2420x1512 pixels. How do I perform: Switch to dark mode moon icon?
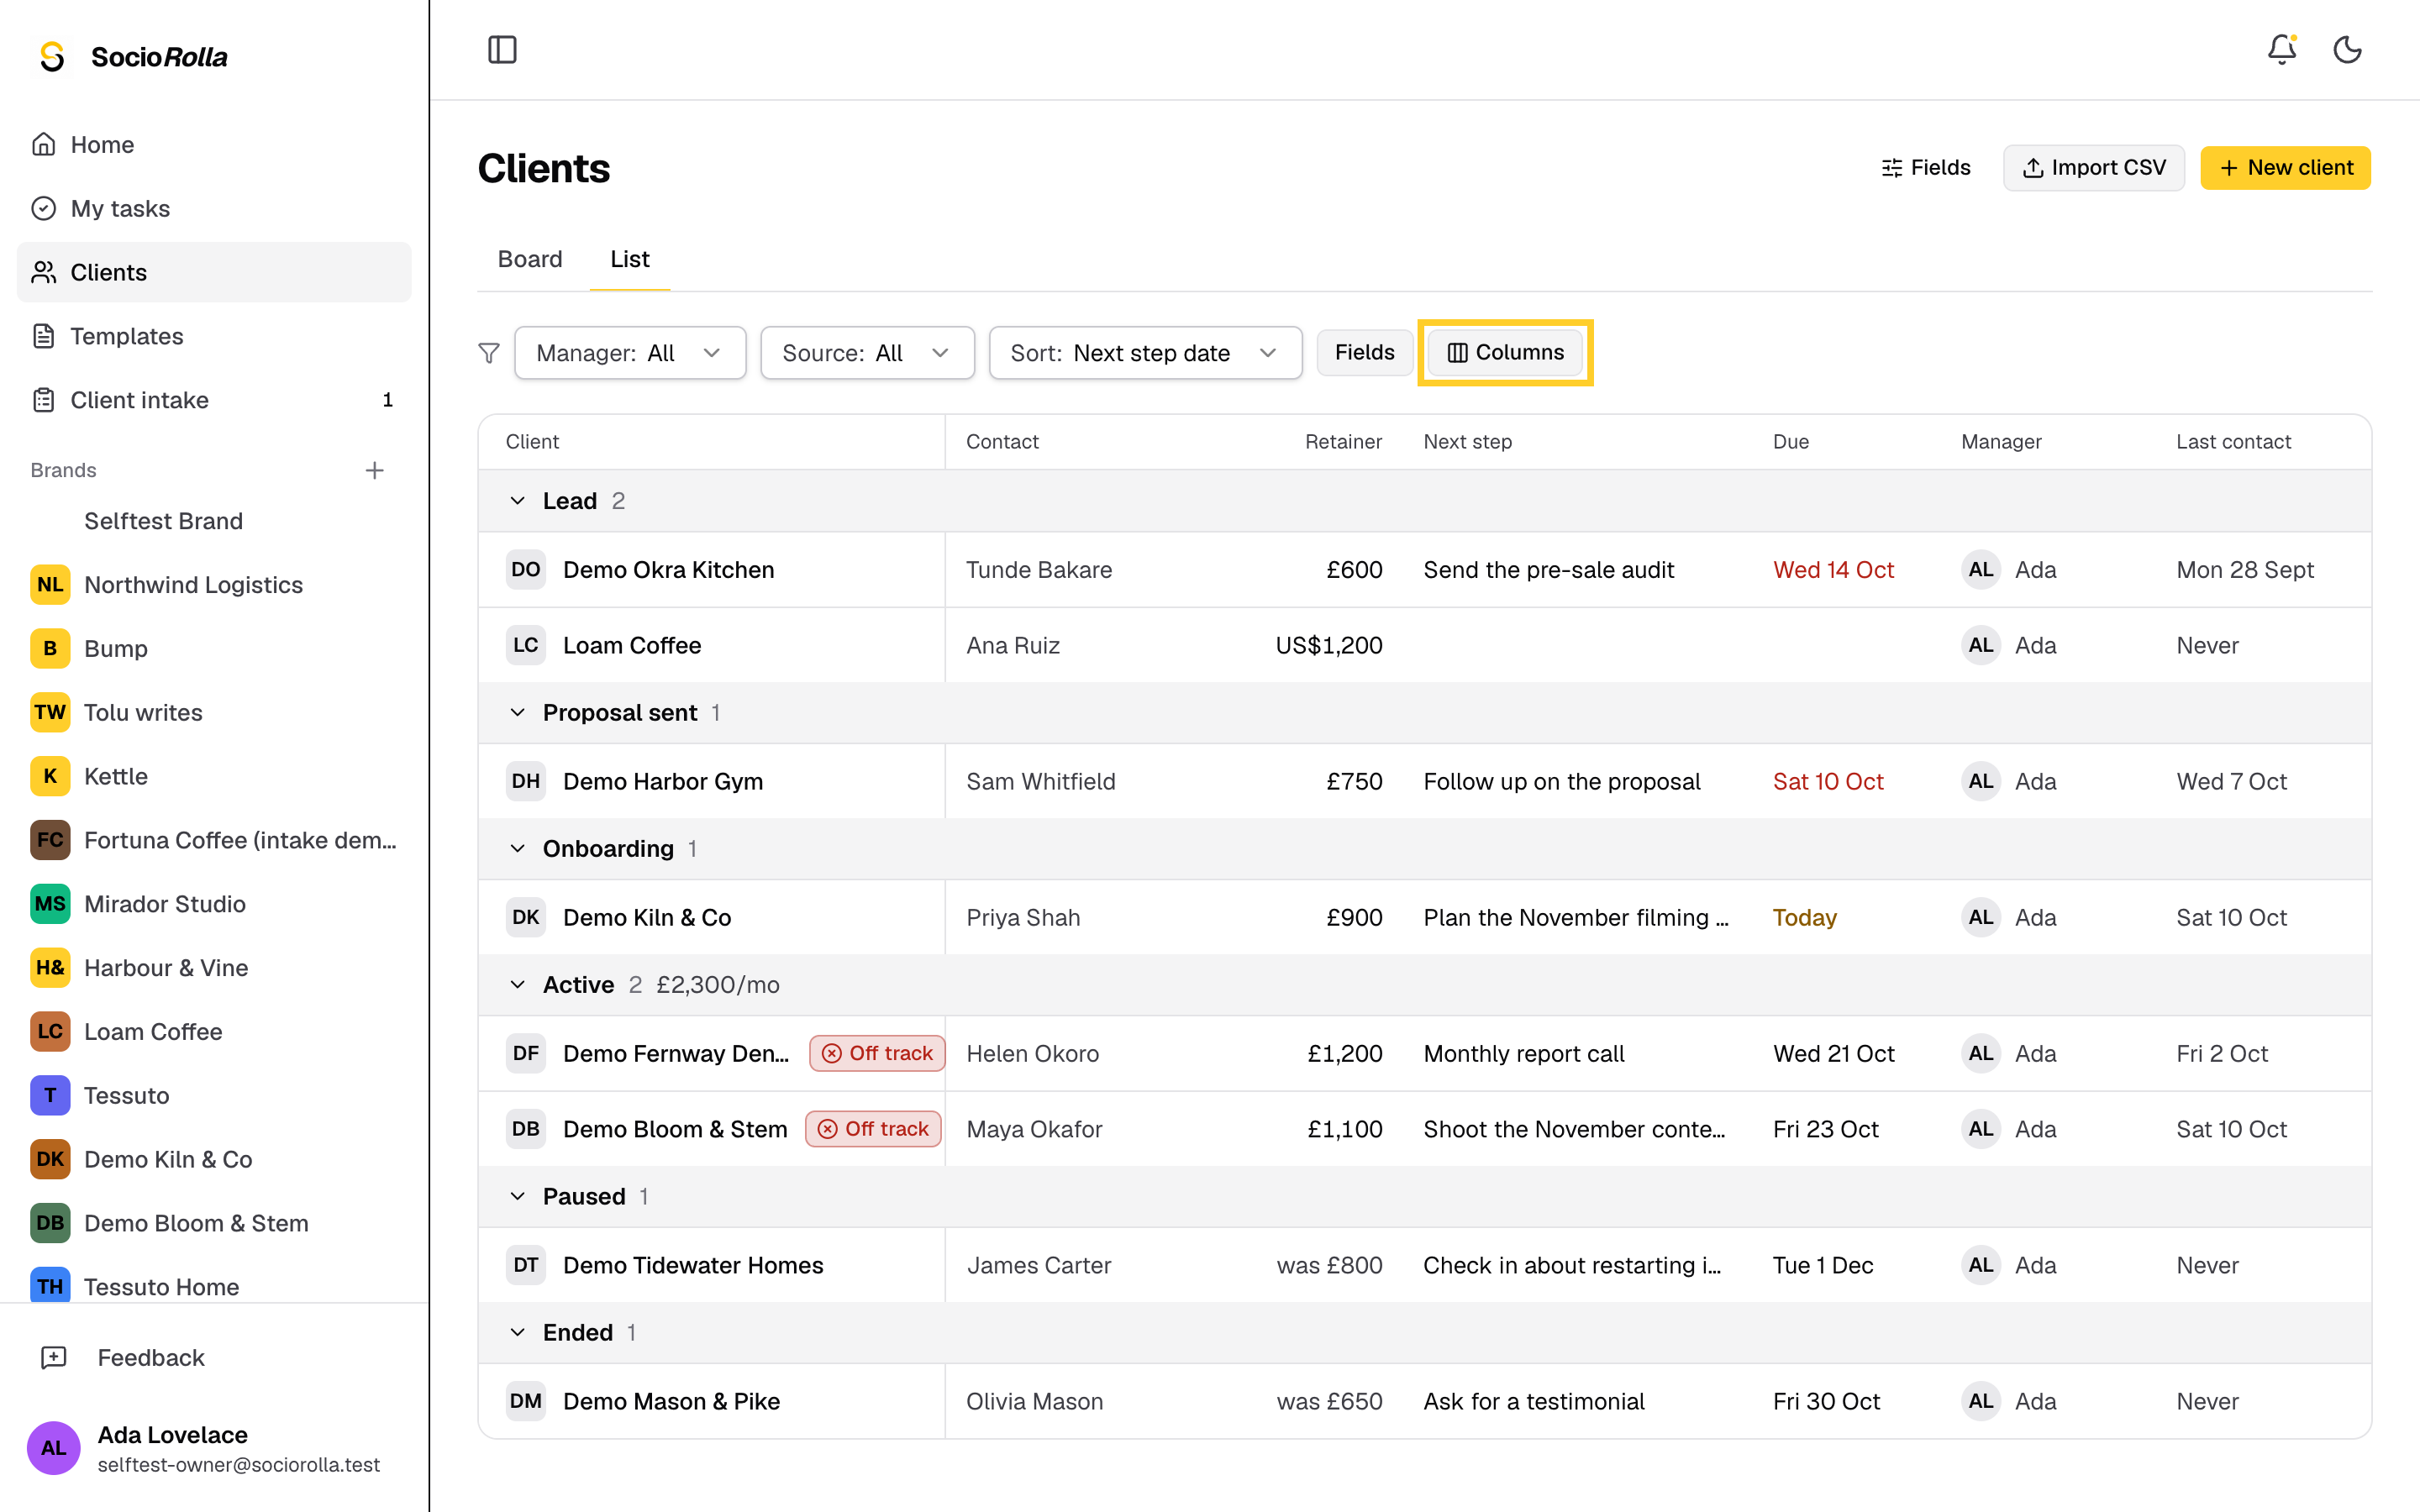coord(2347,50)
